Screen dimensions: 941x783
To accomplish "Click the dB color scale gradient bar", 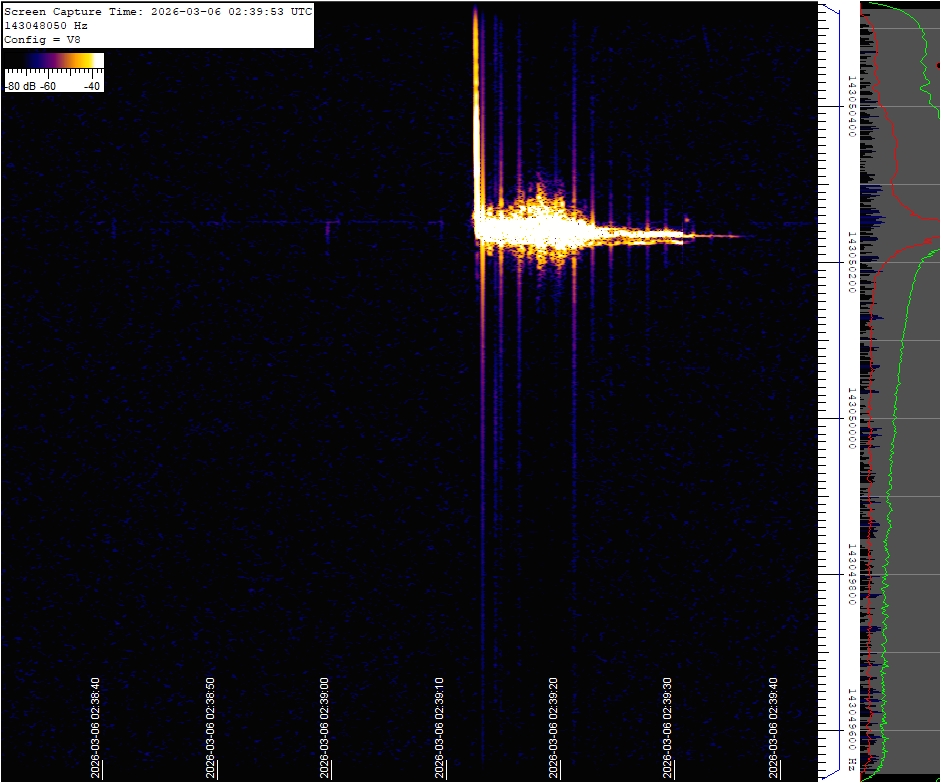I will (x=54, y=61).
